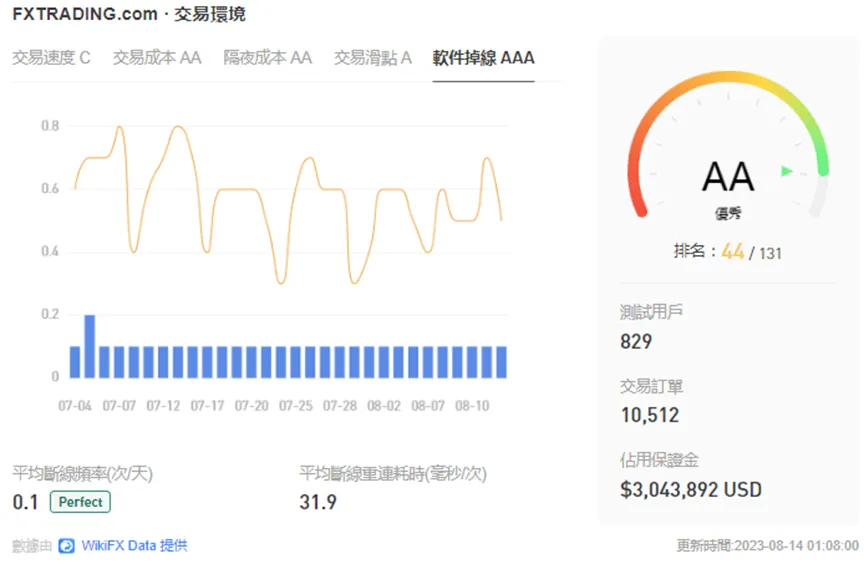Click the 0.4 y-axis label
The image size is (864, 564).
50,251
